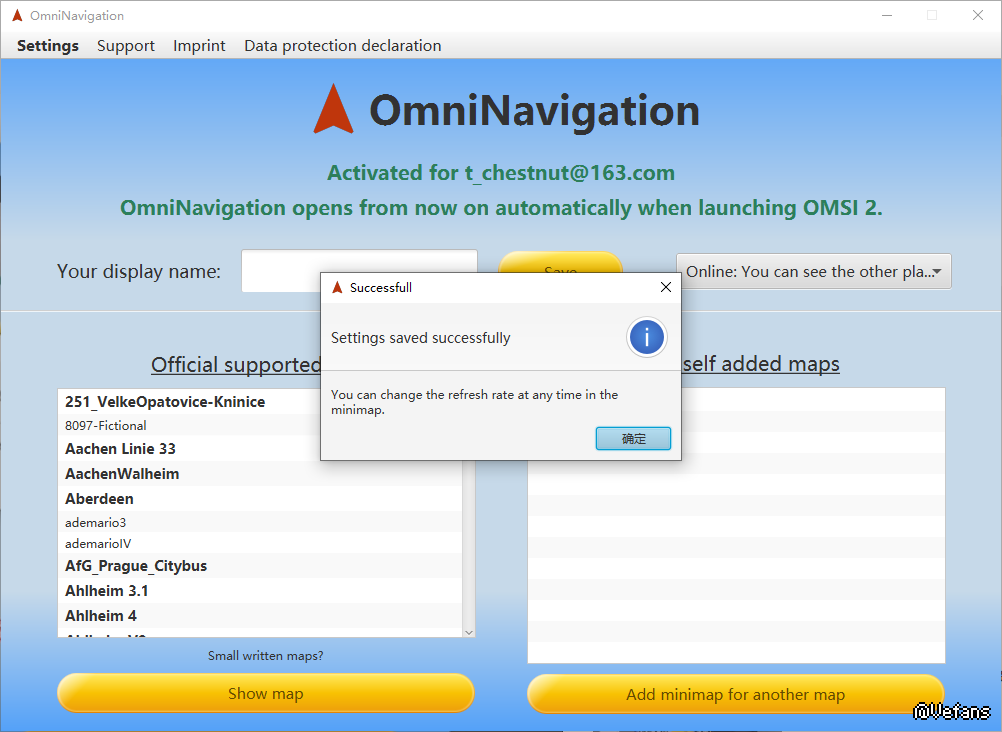Select Aachen Linie 33 in list
The image size is (1002, 732).
[259, 449]
